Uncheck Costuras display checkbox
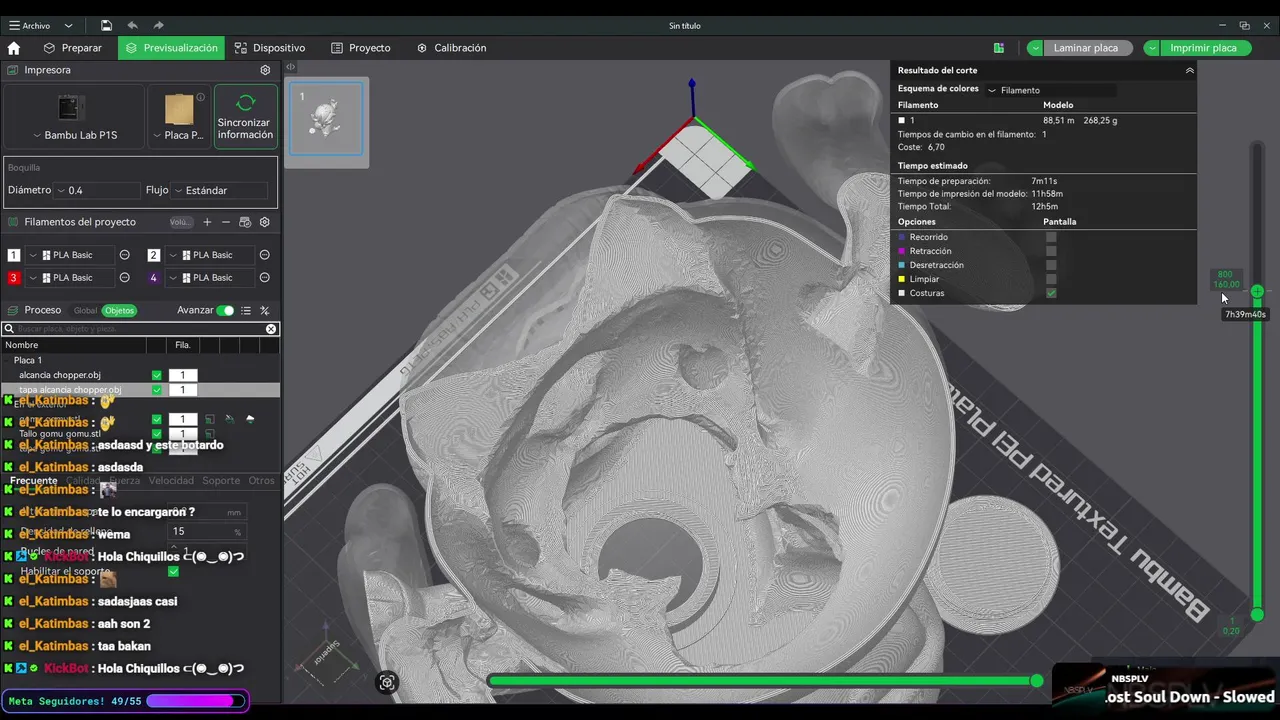The width and height of the screenshot is (1280, 720). [1051, 293]
